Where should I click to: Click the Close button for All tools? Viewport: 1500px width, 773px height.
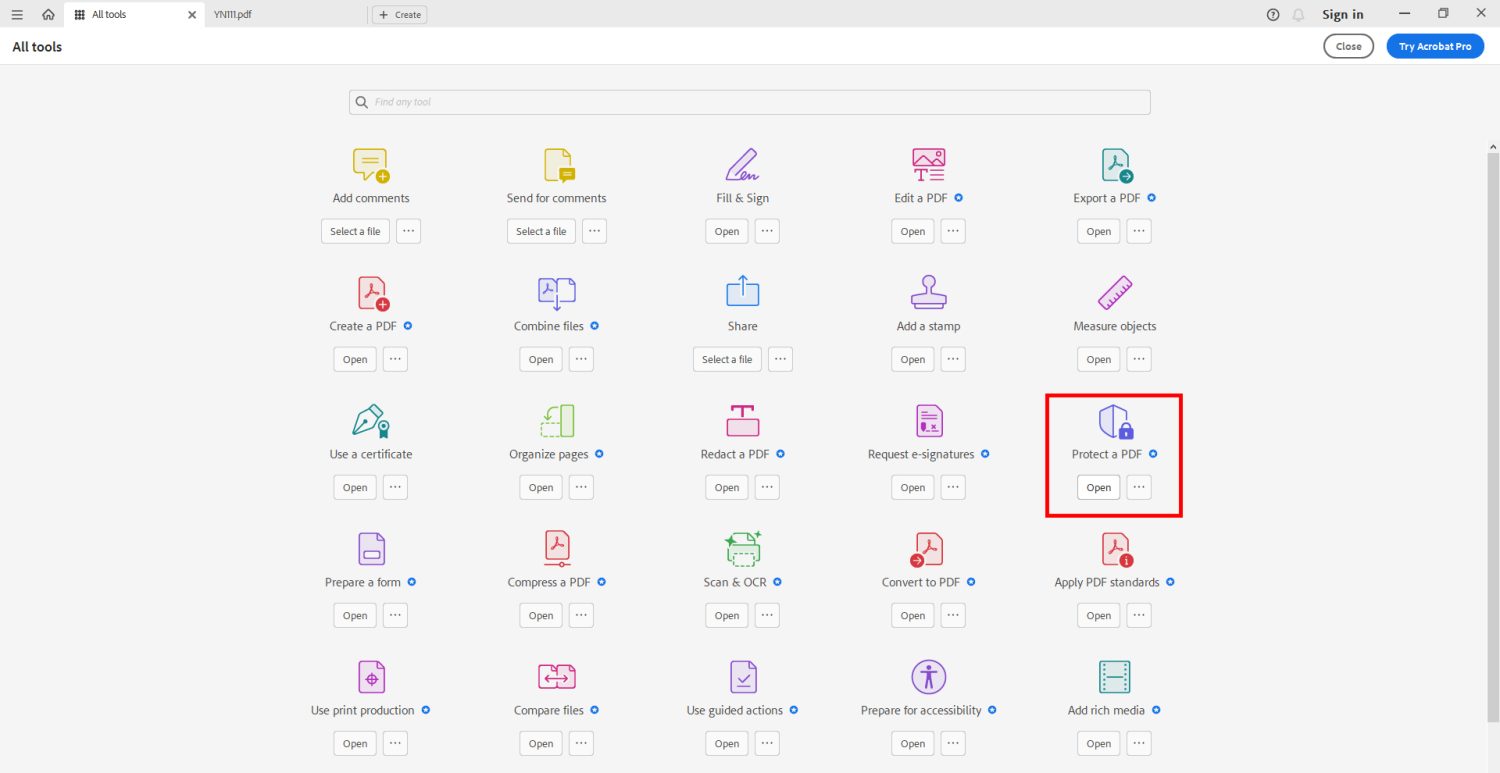click(x=1349, y=46)
